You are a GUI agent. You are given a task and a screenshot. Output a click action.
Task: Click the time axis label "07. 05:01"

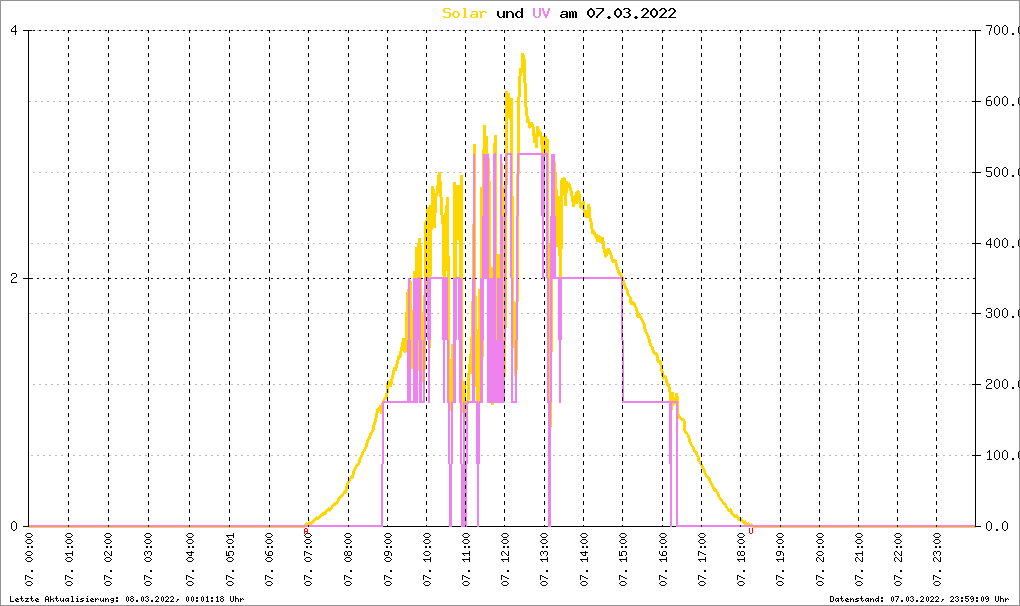[230, 559]
